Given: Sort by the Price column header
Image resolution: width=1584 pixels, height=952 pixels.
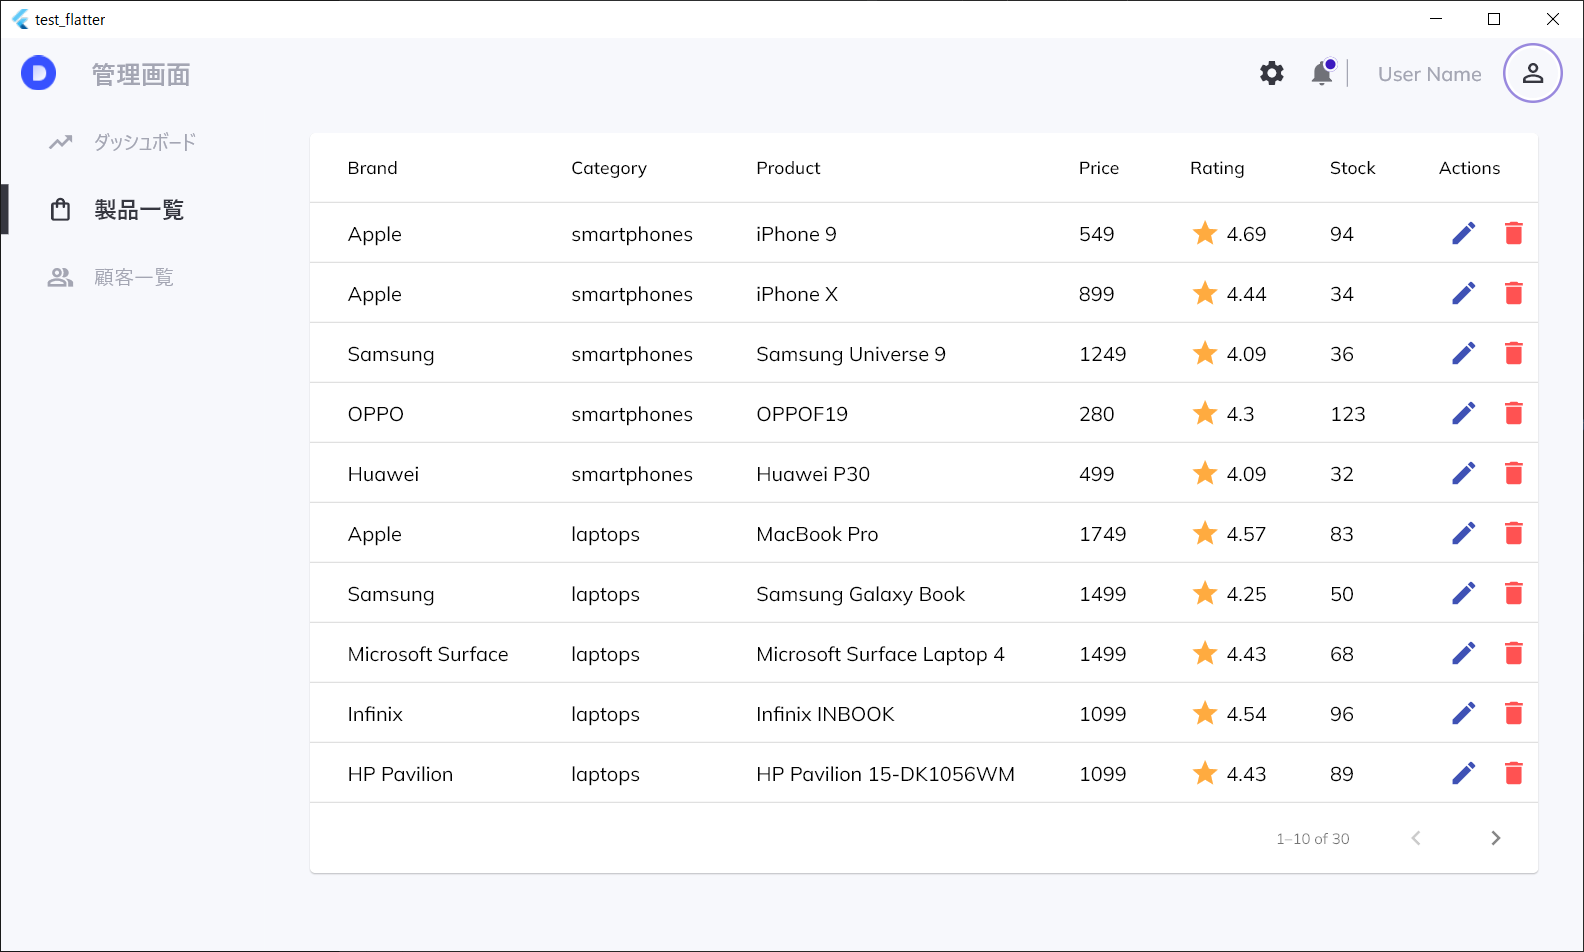Looking at the screenshot, I should (1098, 168).
